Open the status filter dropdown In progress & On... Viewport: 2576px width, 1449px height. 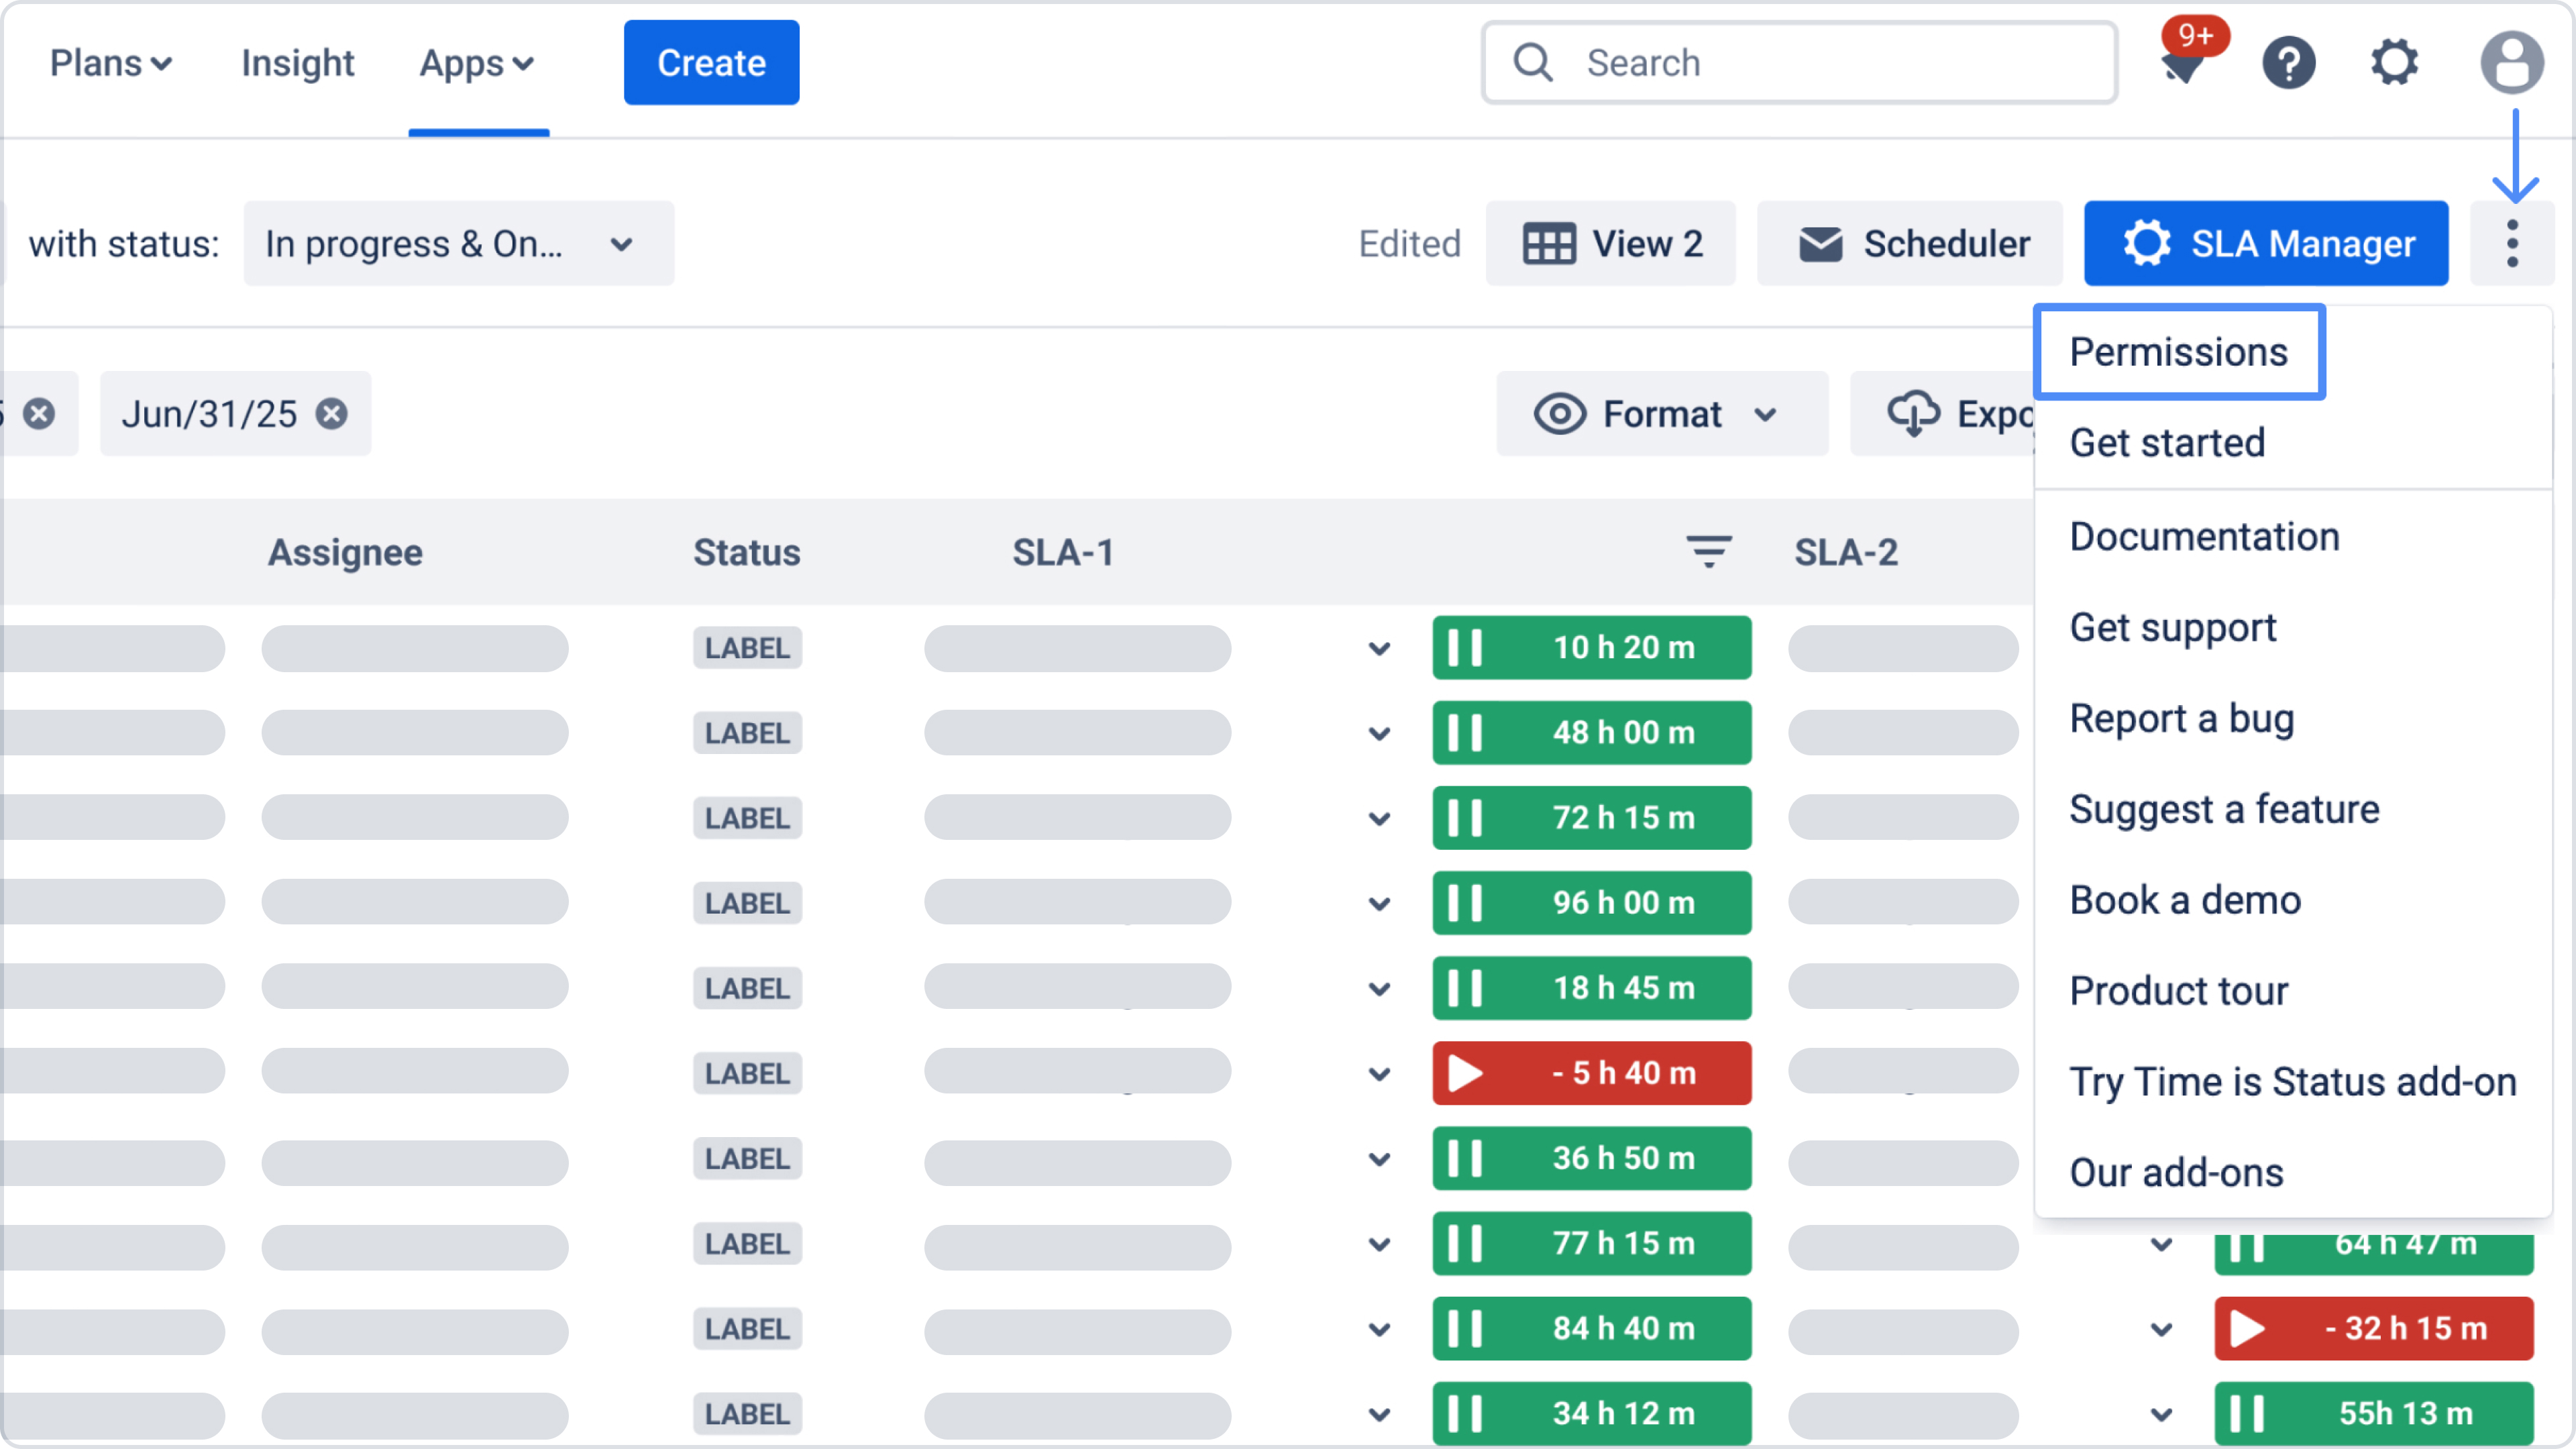click(458, 244)
